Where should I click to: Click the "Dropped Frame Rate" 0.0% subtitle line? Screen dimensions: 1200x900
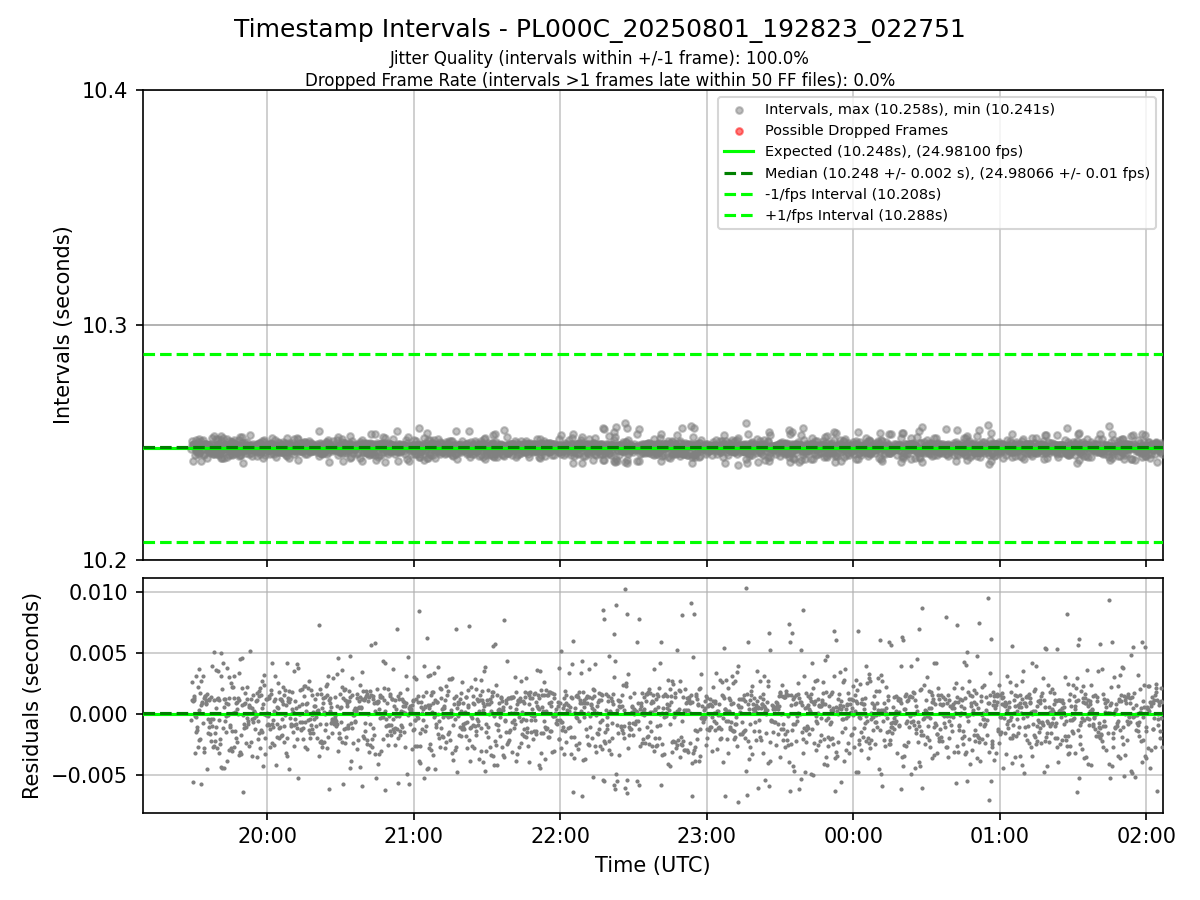599,80
